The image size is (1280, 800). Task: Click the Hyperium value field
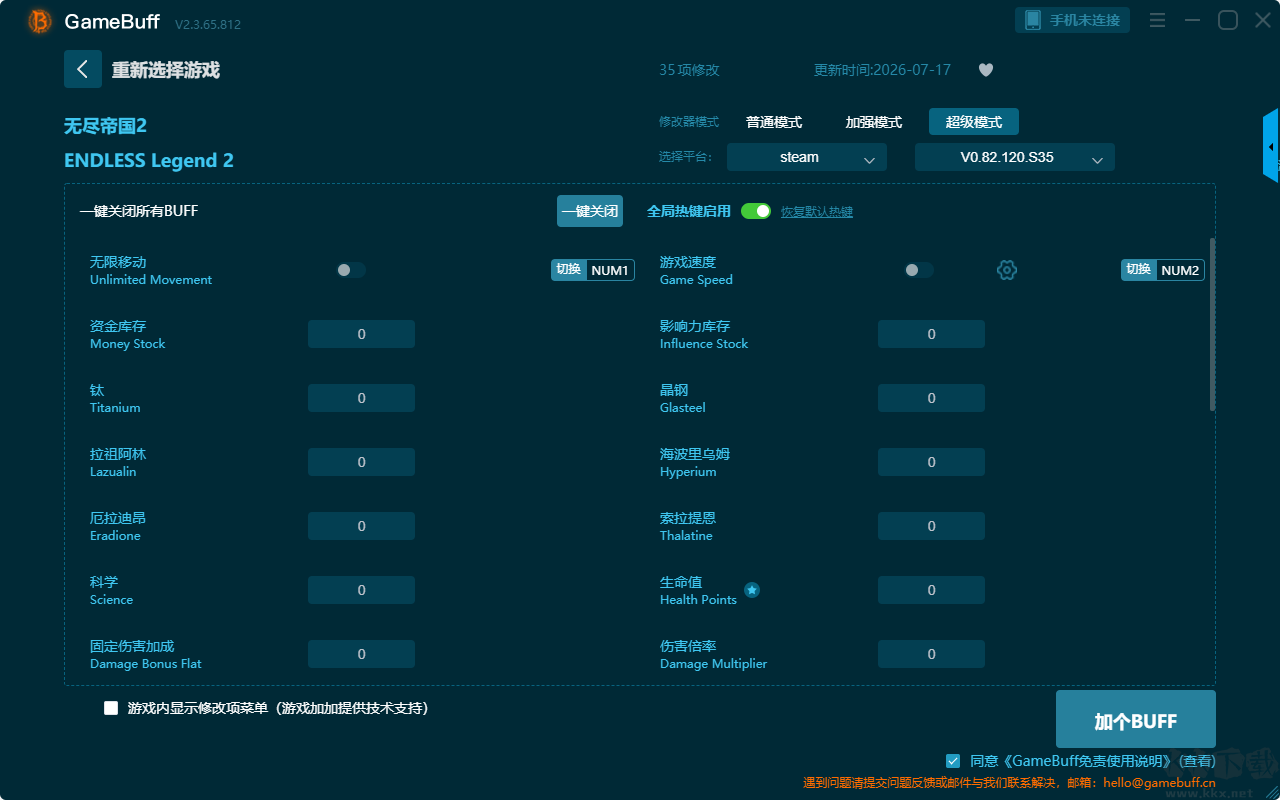[931, 462]
